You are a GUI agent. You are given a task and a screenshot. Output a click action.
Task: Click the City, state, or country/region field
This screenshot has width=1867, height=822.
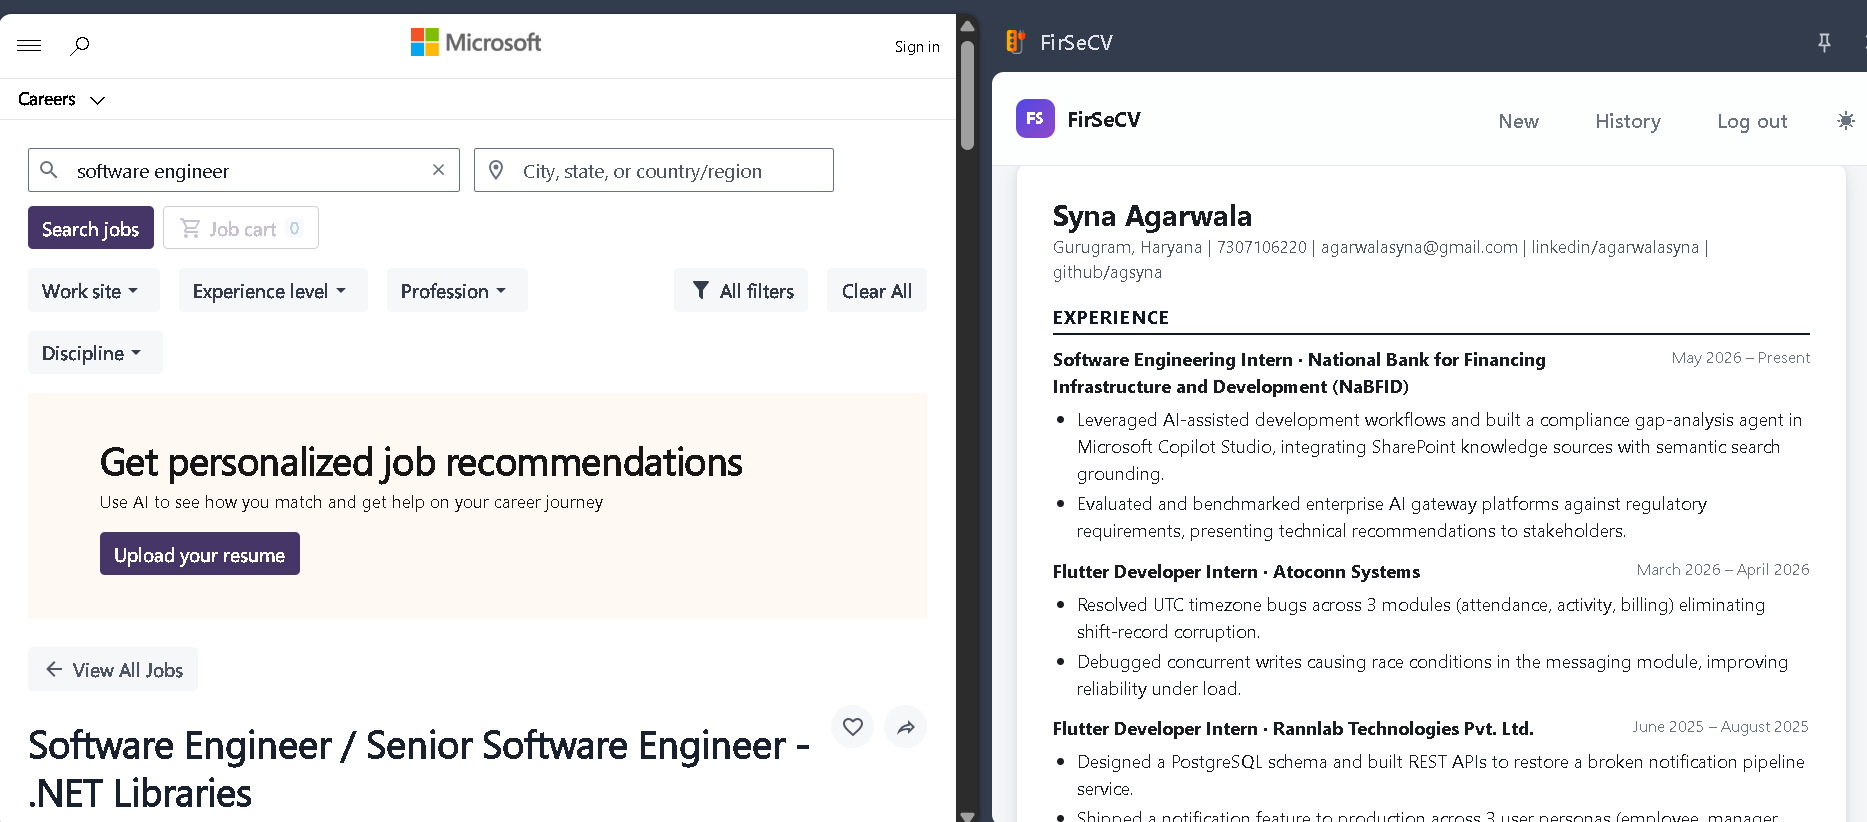pyautogui.click(x=654, y=170)
